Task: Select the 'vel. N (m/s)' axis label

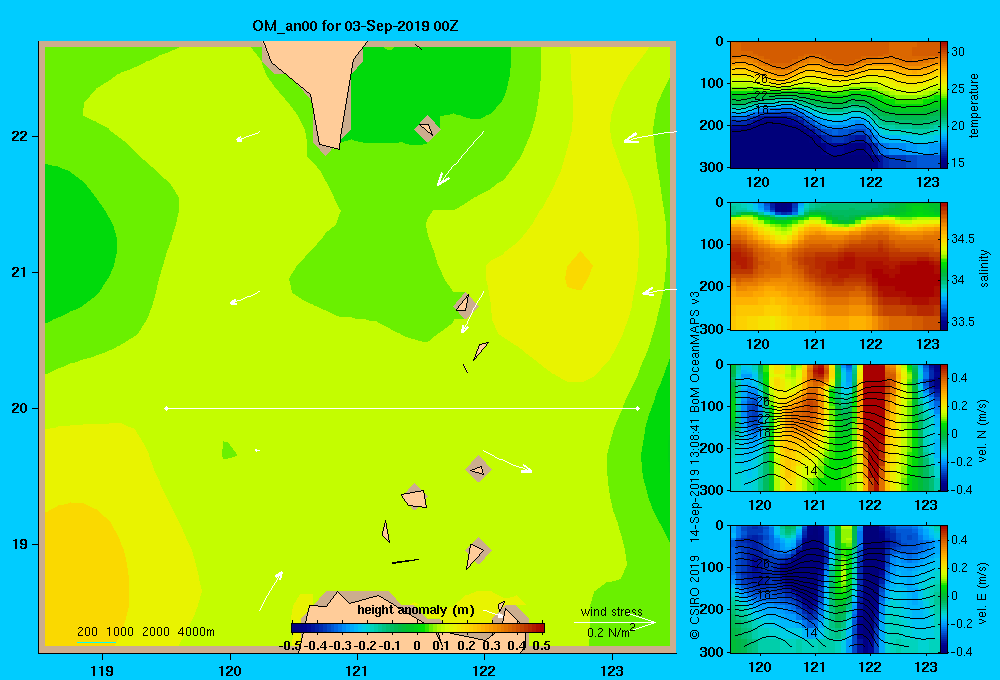Action: pos(982,431)
